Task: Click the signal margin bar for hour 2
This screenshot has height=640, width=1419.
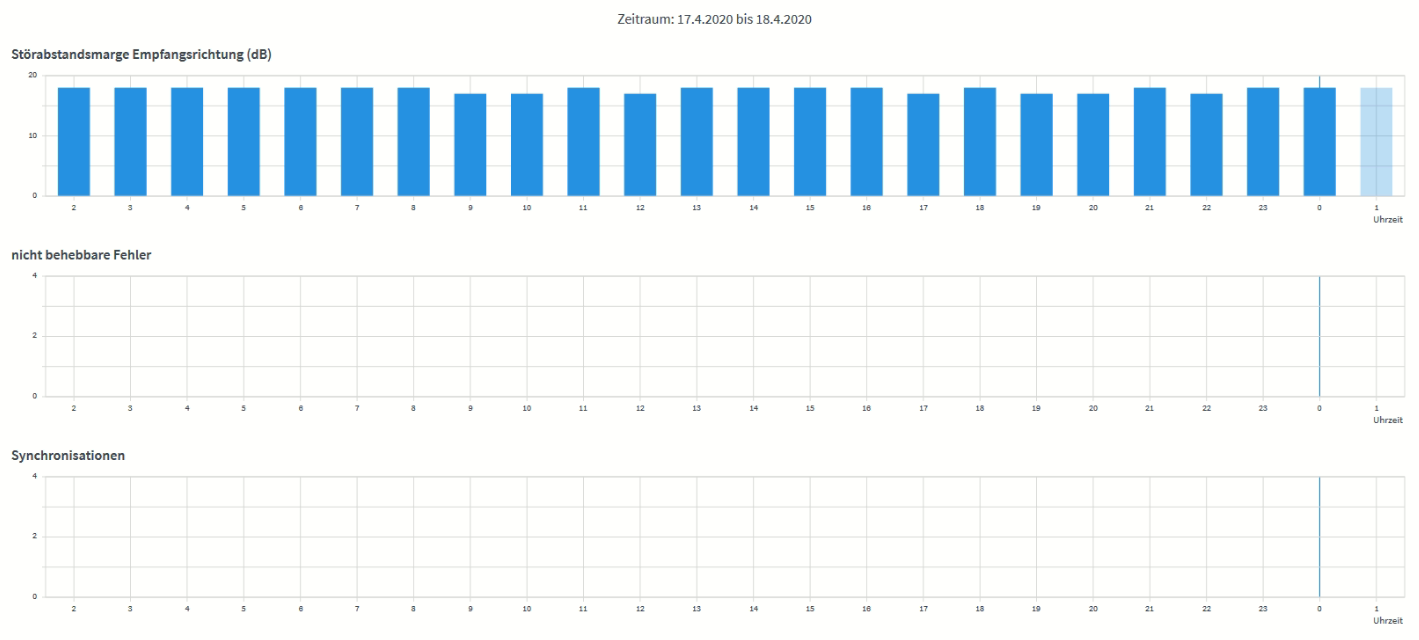Action: point(74,141)
